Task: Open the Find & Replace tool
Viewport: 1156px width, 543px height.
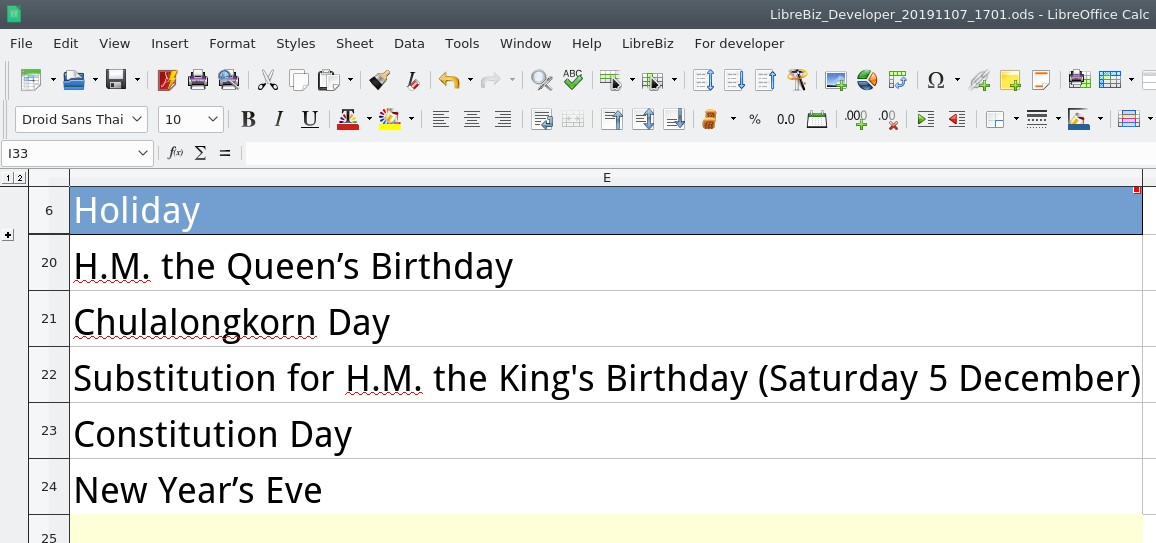Action: click(x=541, y=80)
